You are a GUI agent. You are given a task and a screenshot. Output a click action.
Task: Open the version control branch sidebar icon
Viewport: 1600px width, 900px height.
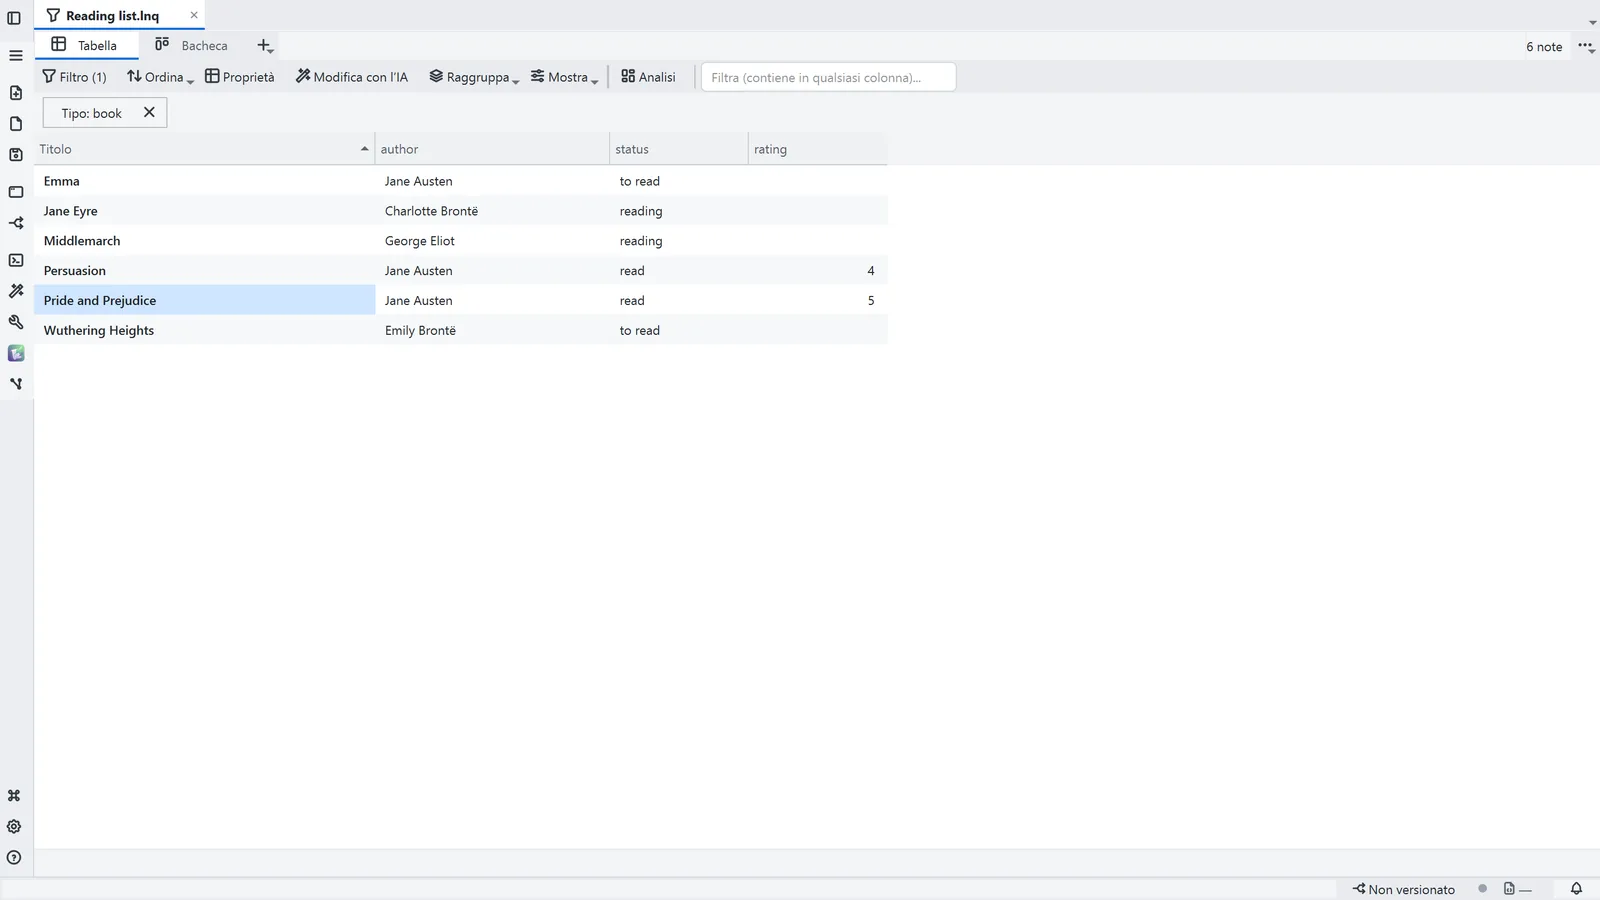(16, 223)
